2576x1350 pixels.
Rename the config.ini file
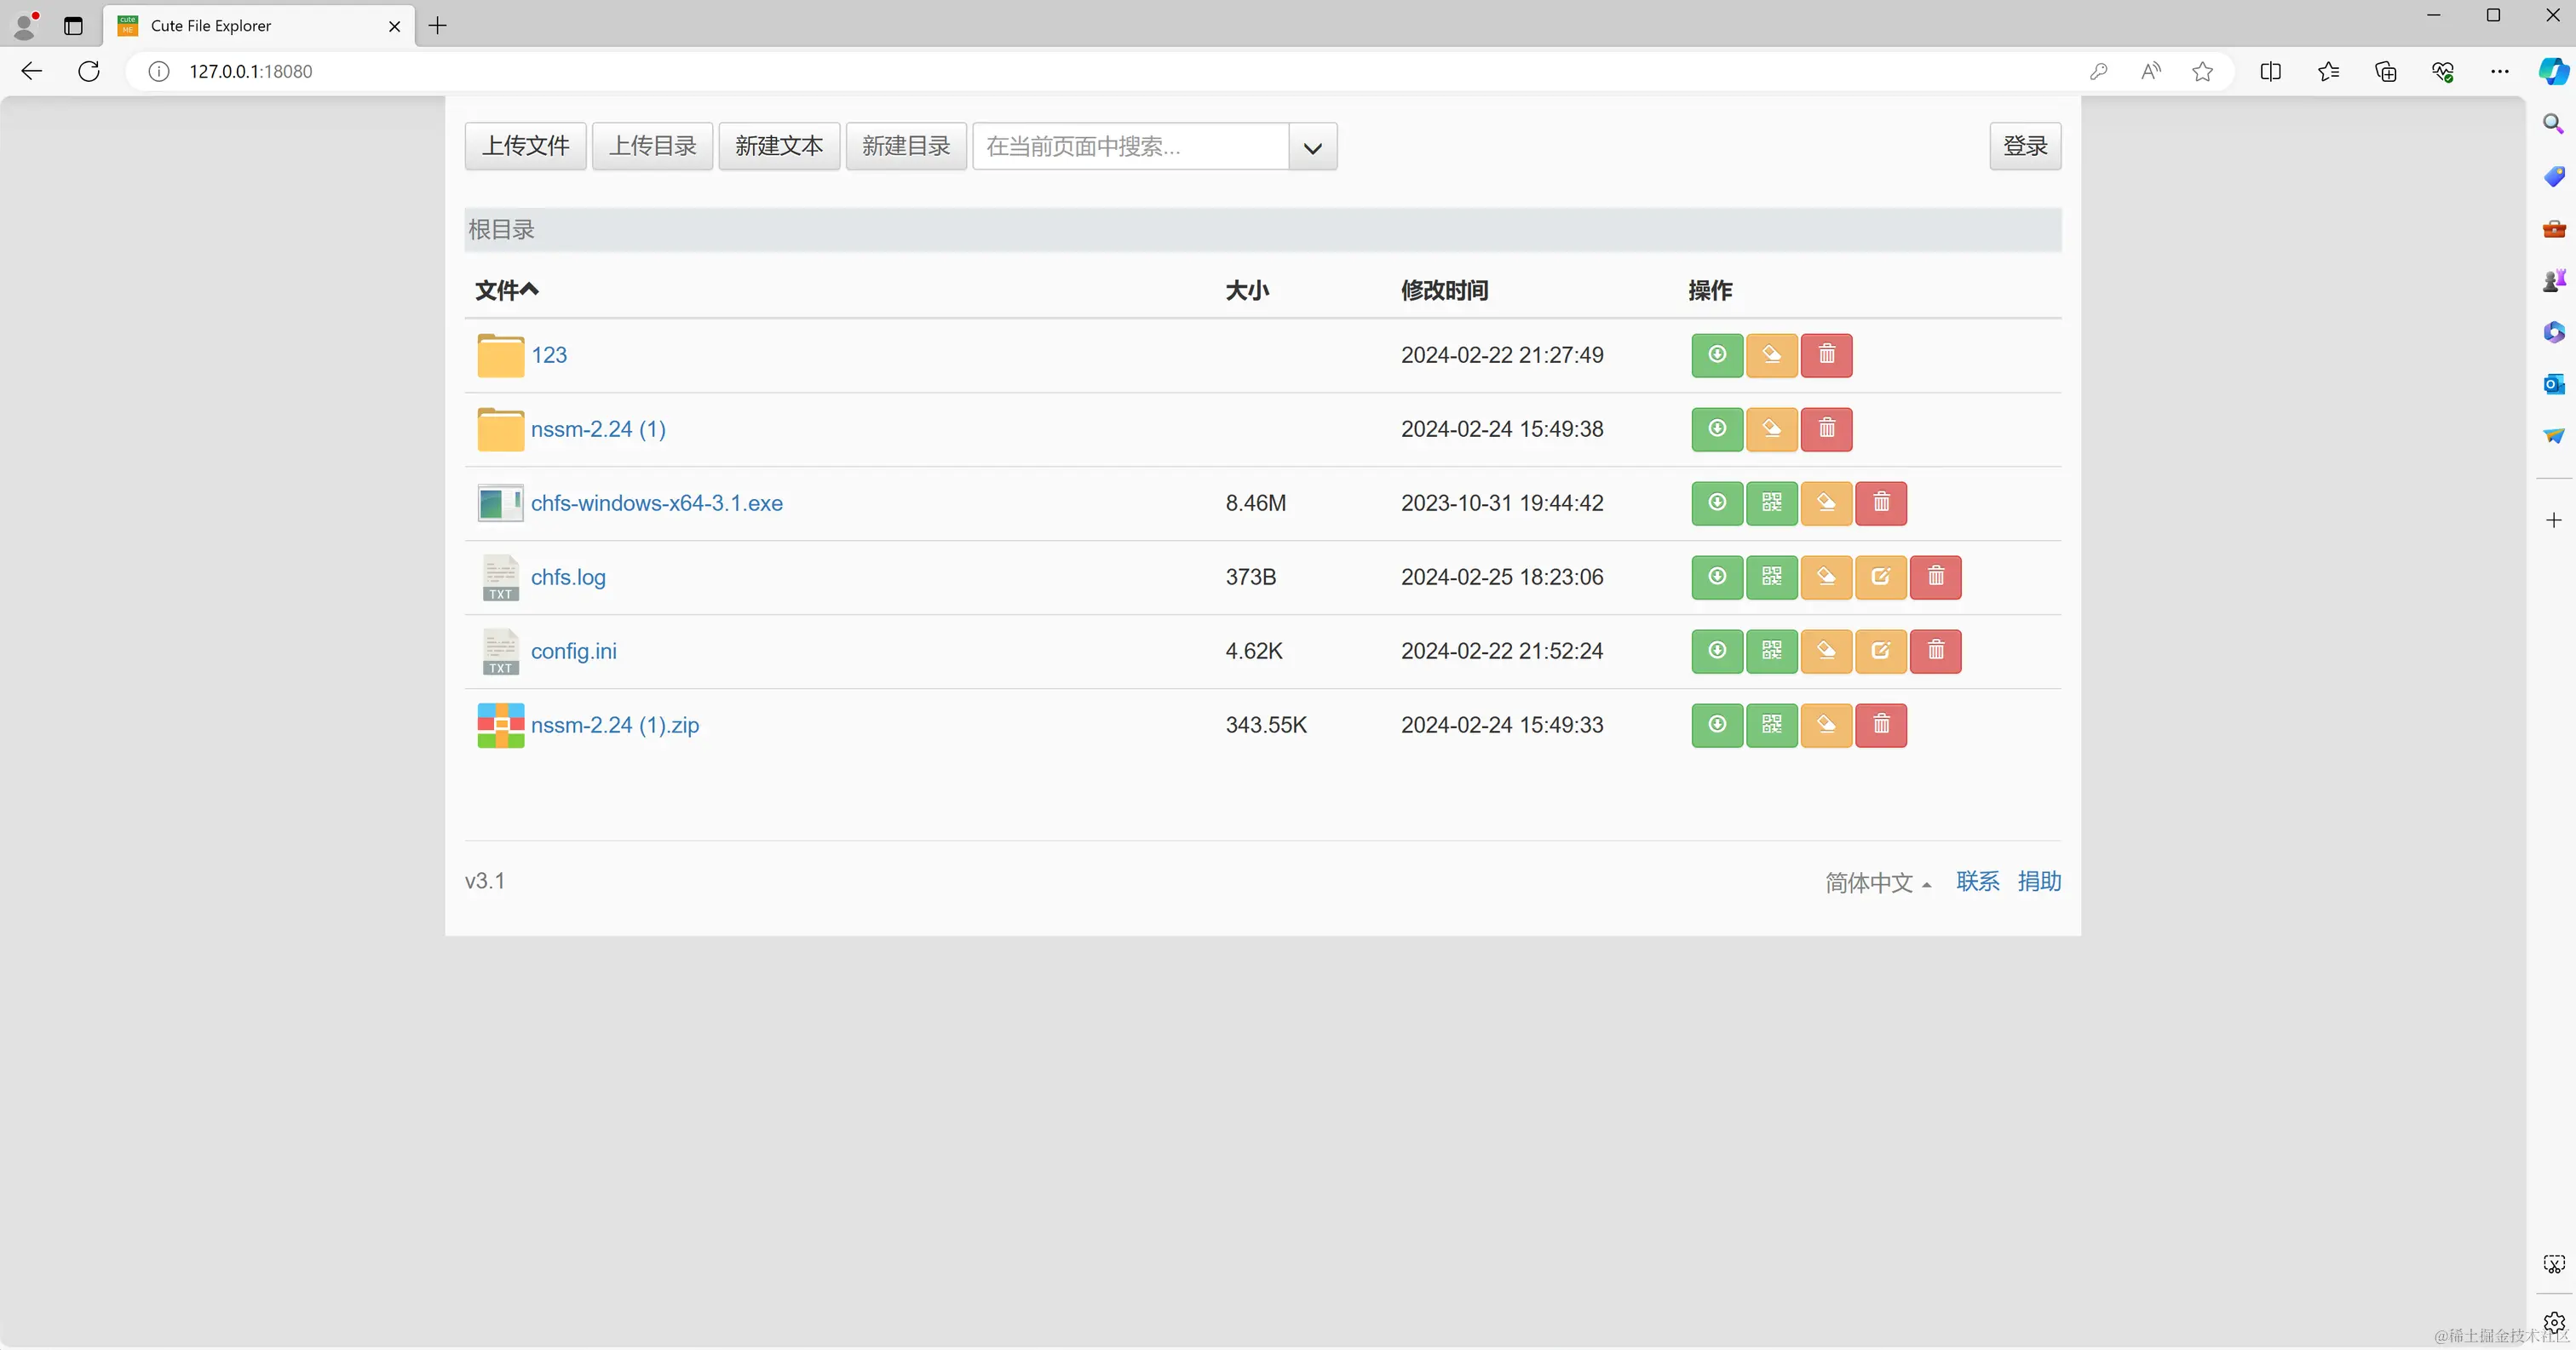tap(1826, 651)
